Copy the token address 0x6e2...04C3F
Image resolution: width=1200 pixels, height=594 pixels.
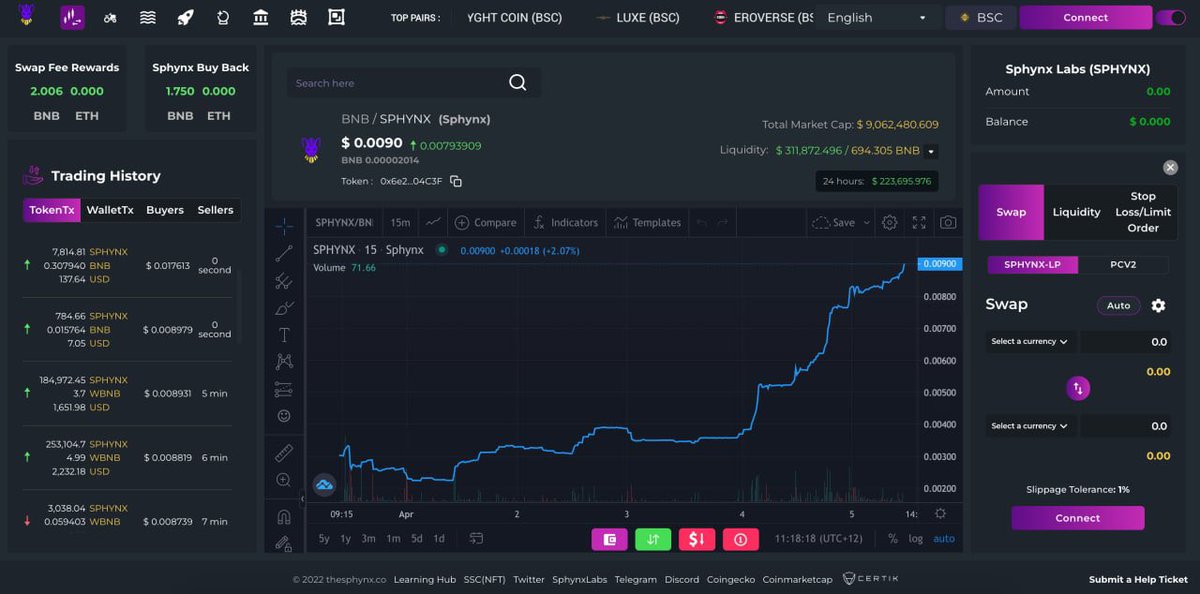(x=456, y=181)
